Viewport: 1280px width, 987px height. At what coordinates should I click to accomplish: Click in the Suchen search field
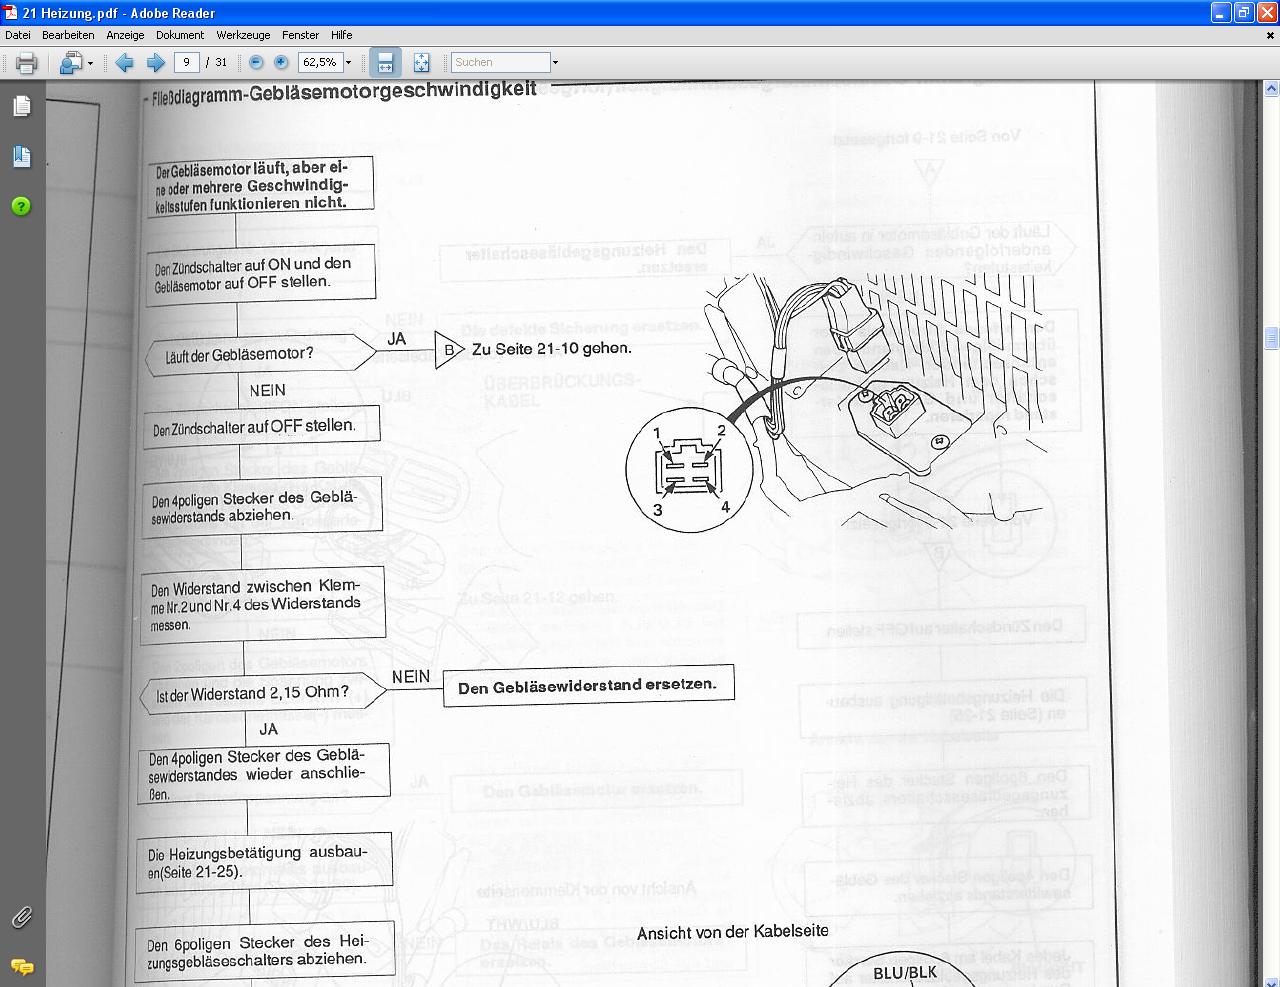coord(499,62)
